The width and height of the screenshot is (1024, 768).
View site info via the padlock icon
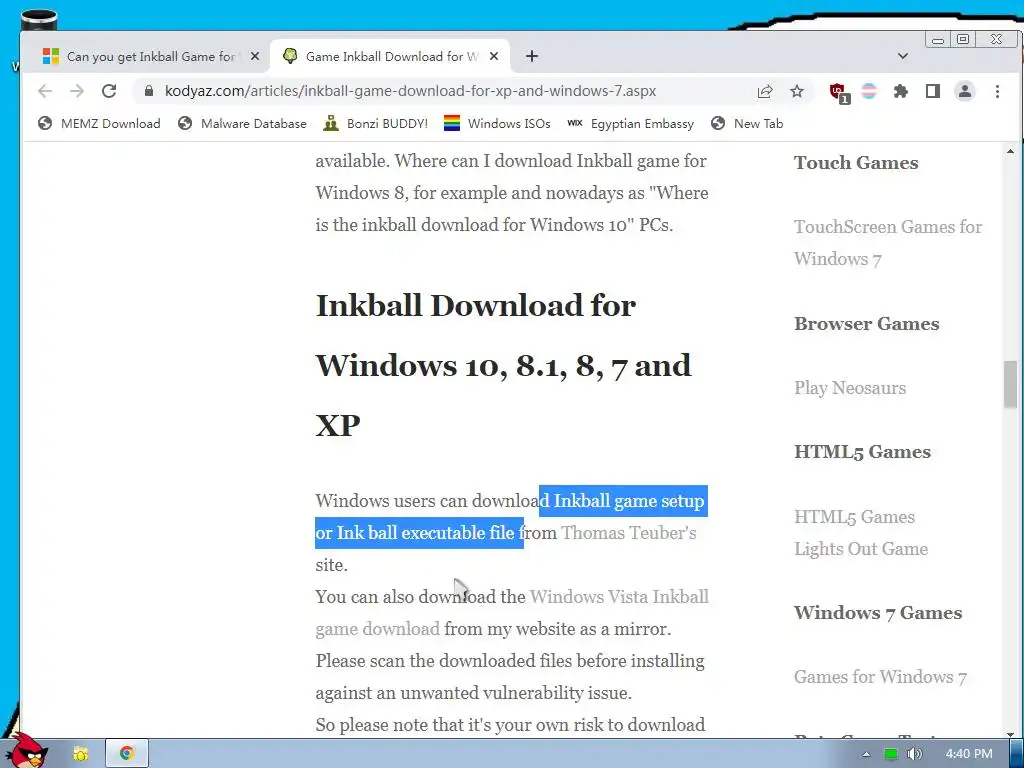[x=149, y=91]
